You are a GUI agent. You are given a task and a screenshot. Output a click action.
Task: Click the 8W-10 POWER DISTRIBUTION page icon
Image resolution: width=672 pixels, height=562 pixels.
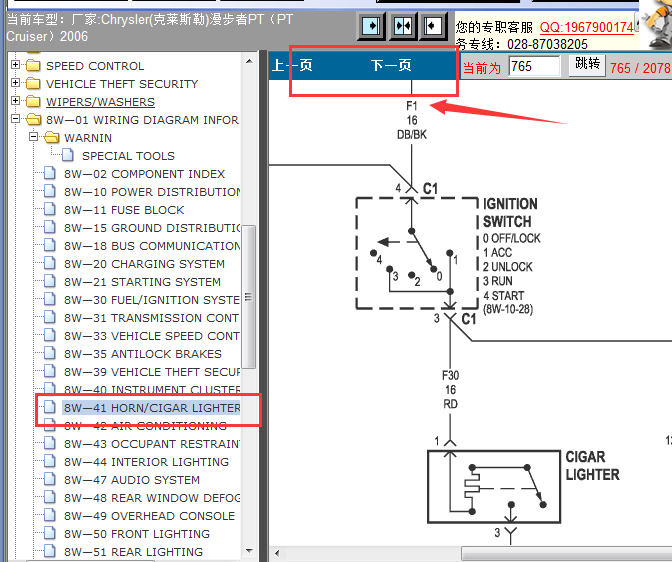[x=50, y=191]
